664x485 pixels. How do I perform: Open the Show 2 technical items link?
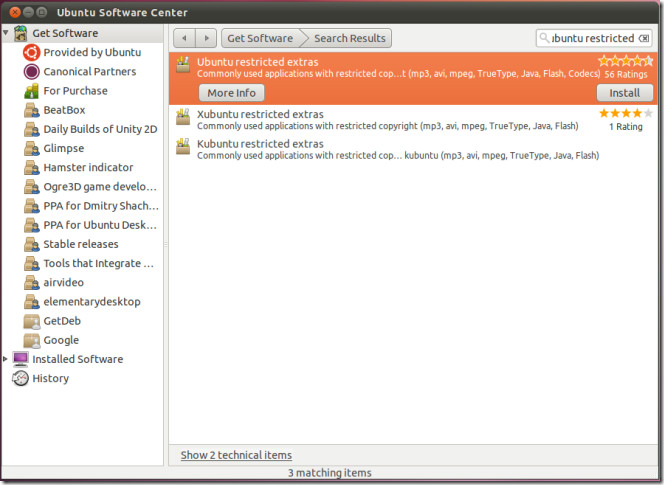pyautogui.click(x=236, y=455)
